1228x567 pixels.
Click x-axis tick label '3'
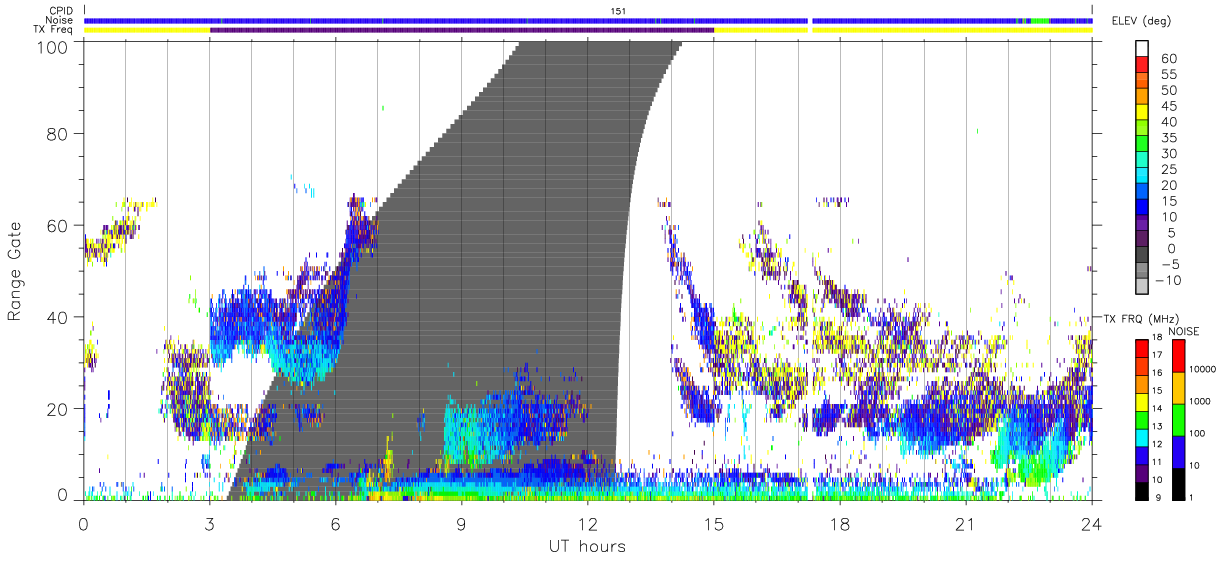(x=209, y=525)
